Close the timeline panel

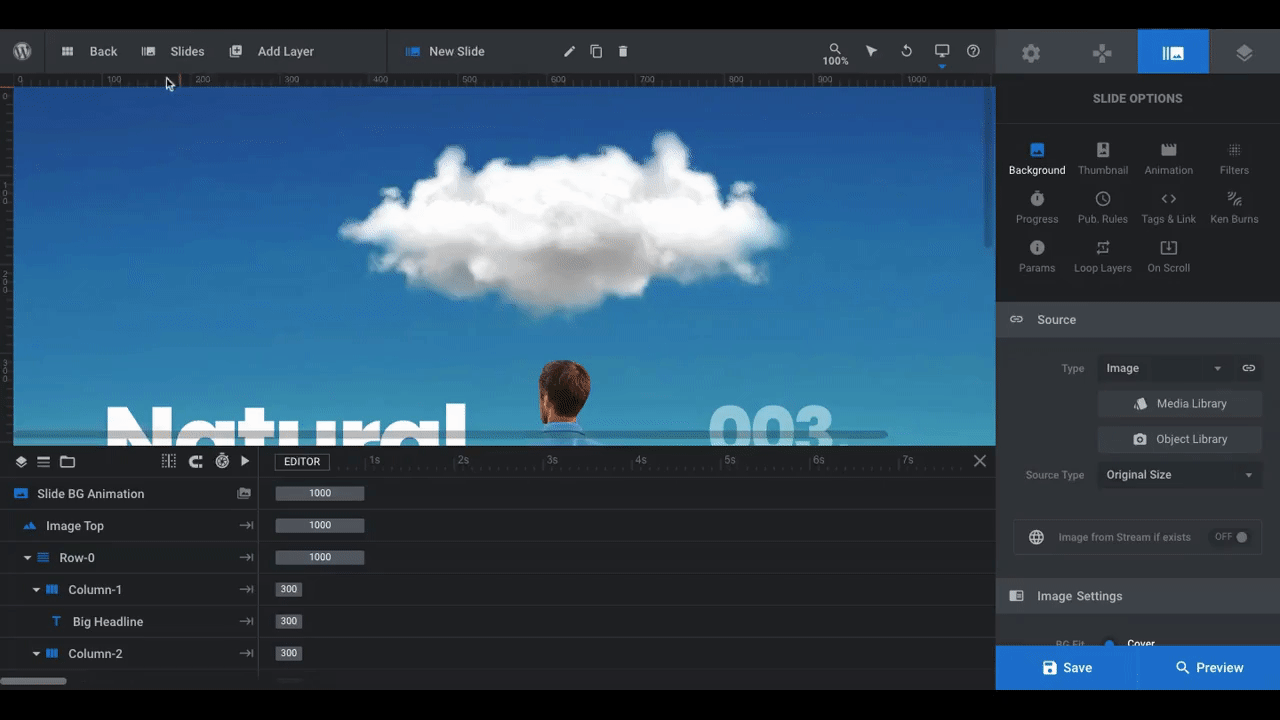tap(980, 461)
